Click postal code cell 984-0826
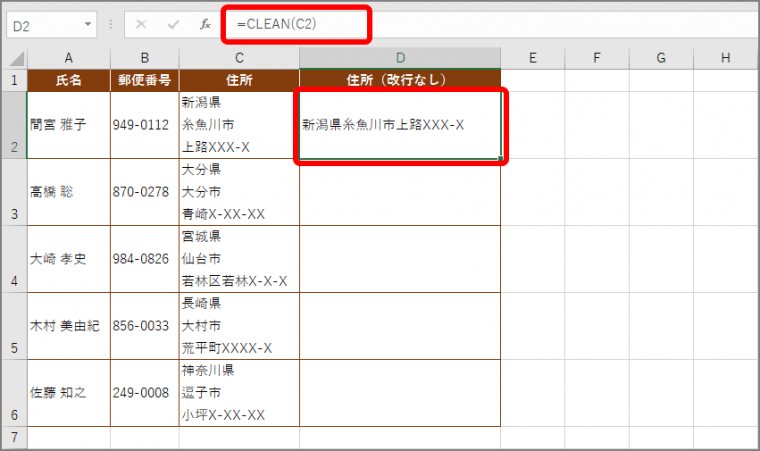Screen dimensions: 760x451 pyautogui.click(x=144, y=259)
